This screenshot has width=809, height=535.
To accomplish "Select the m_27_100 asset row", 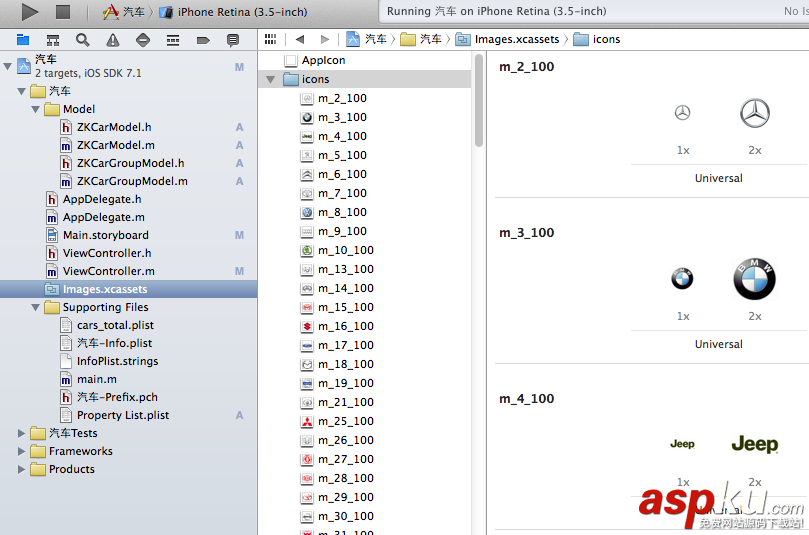I will pyautogui.click(x=365, y=460).
